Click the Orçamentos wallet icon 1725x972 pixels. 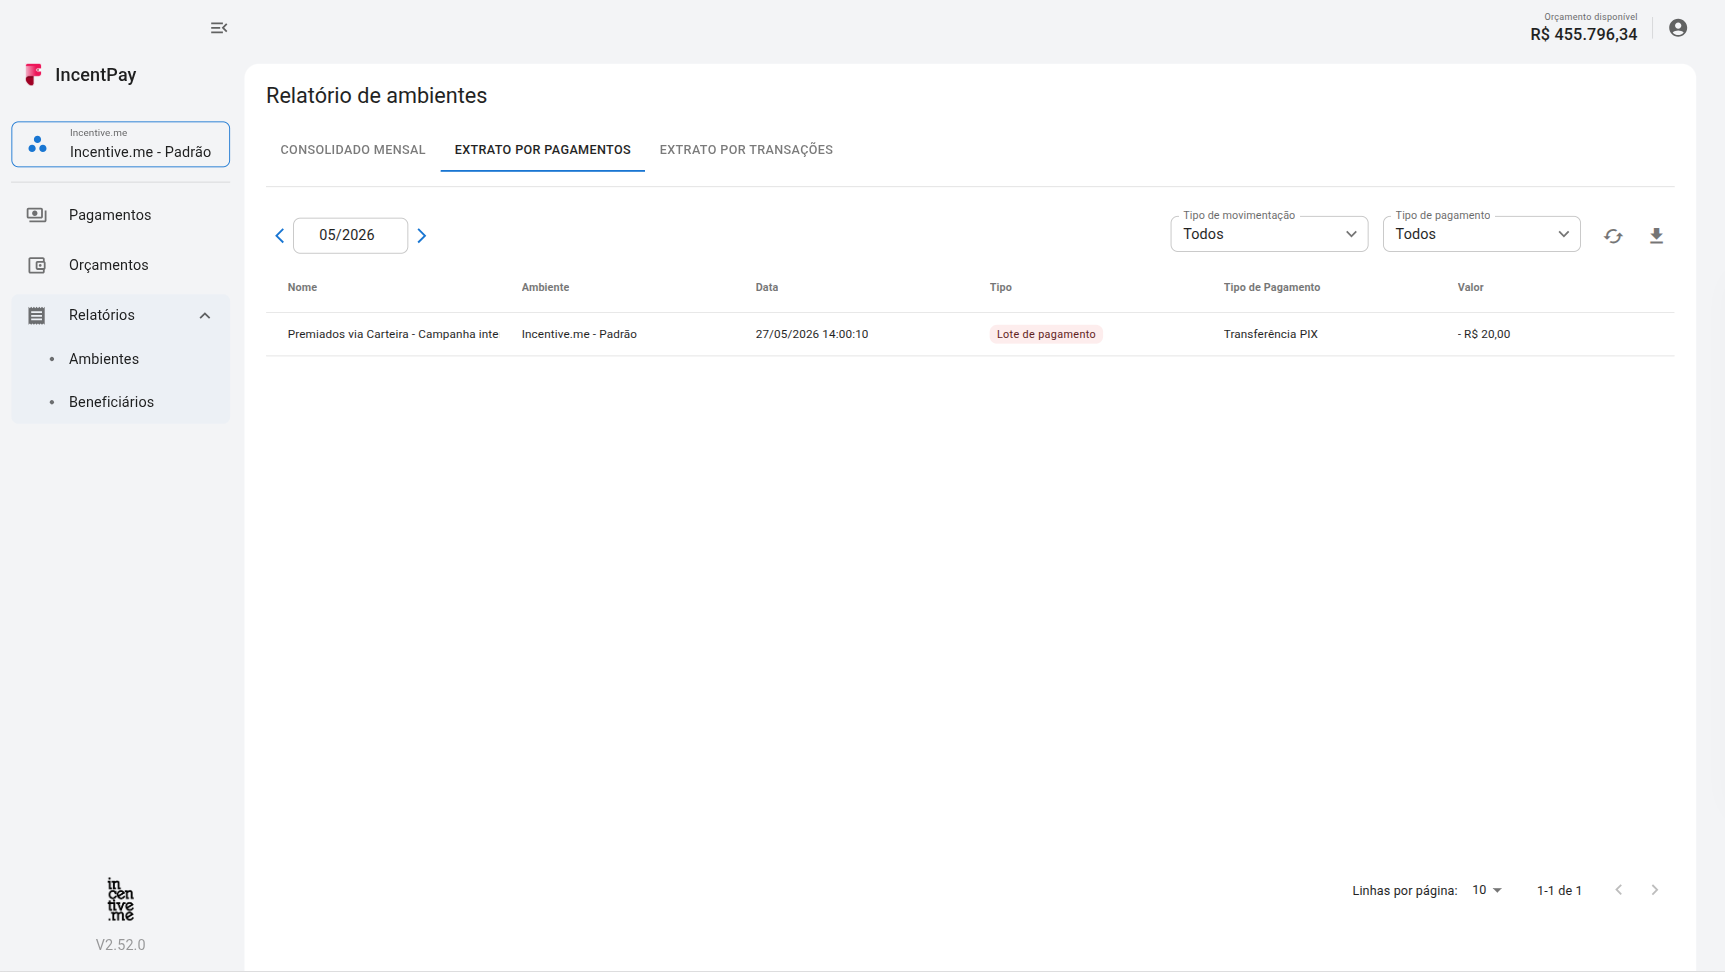point(37,265)
